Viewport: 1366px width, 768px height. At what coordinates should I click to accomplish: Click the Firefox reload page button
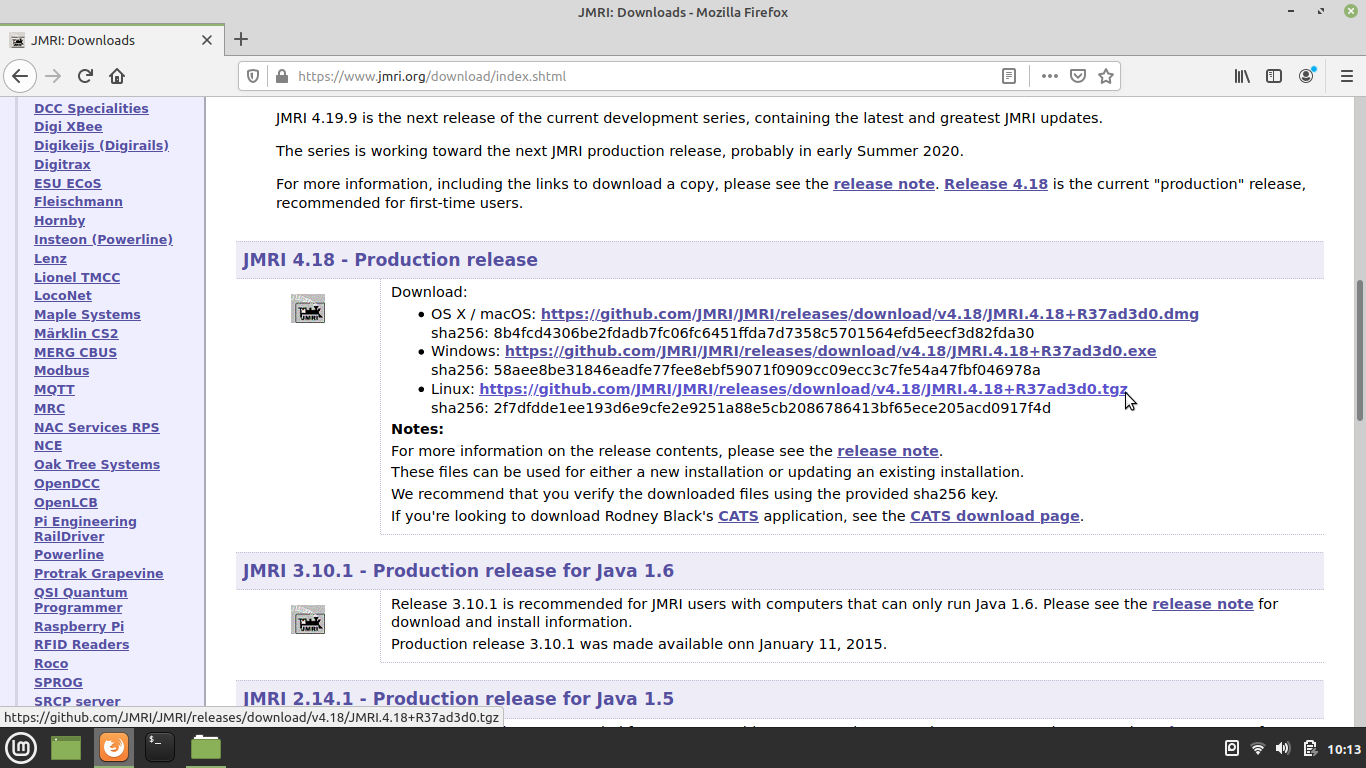point(85,76)
